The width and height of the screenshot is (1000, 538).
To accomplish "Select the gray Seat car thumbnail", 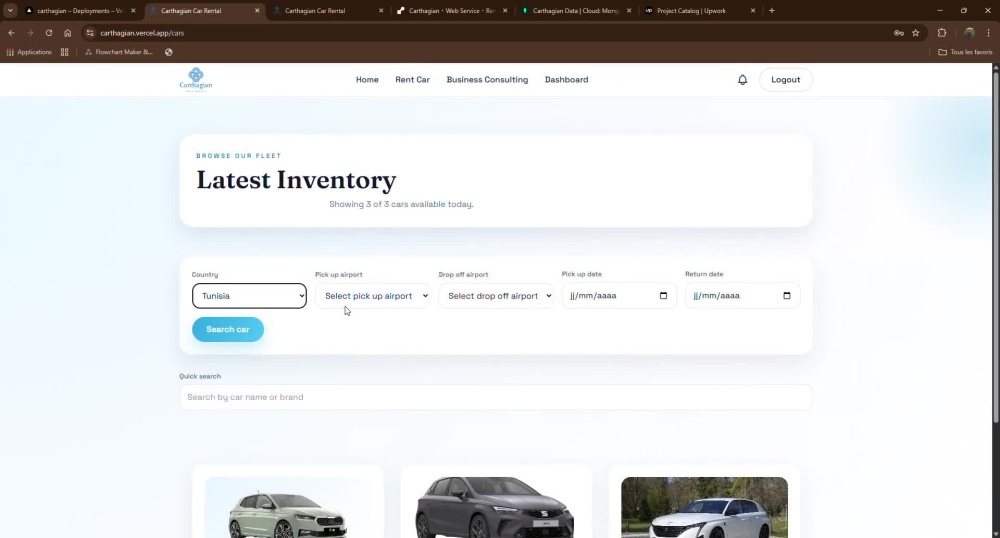I will [x=496, y=508].
